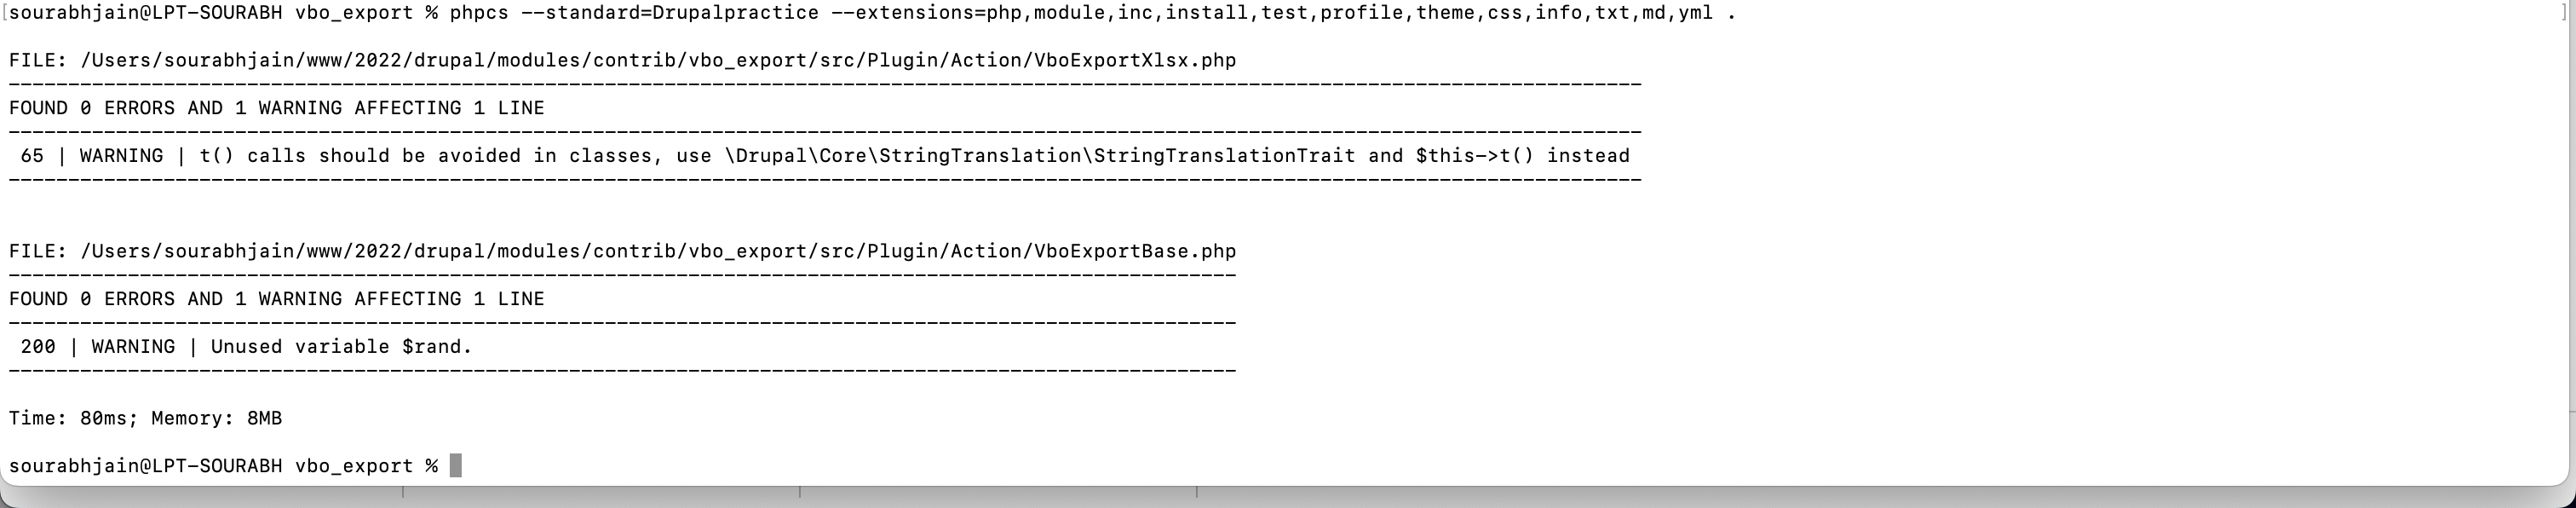The width and height of the screenshot is (2576, 508).
Task: Click the 'Memory: 8MB' text
Action: click(217, 418)
